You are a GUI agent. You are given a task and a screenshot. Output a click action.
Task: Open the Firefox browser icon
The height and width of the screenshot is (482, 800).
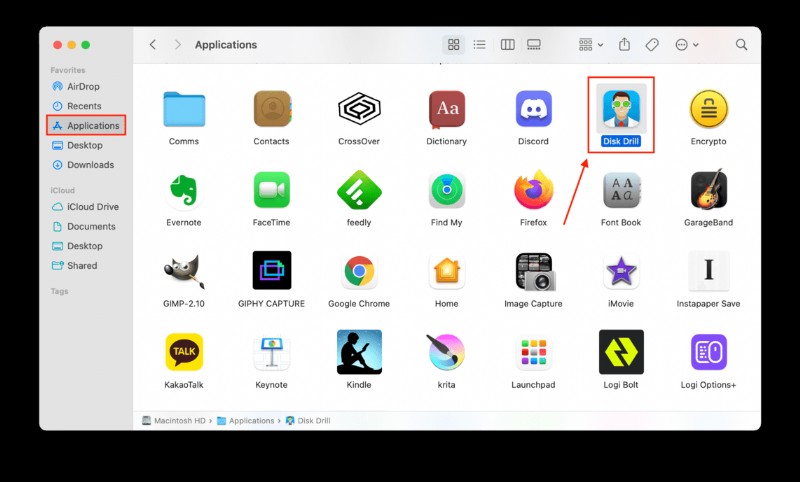pos(533,189)
